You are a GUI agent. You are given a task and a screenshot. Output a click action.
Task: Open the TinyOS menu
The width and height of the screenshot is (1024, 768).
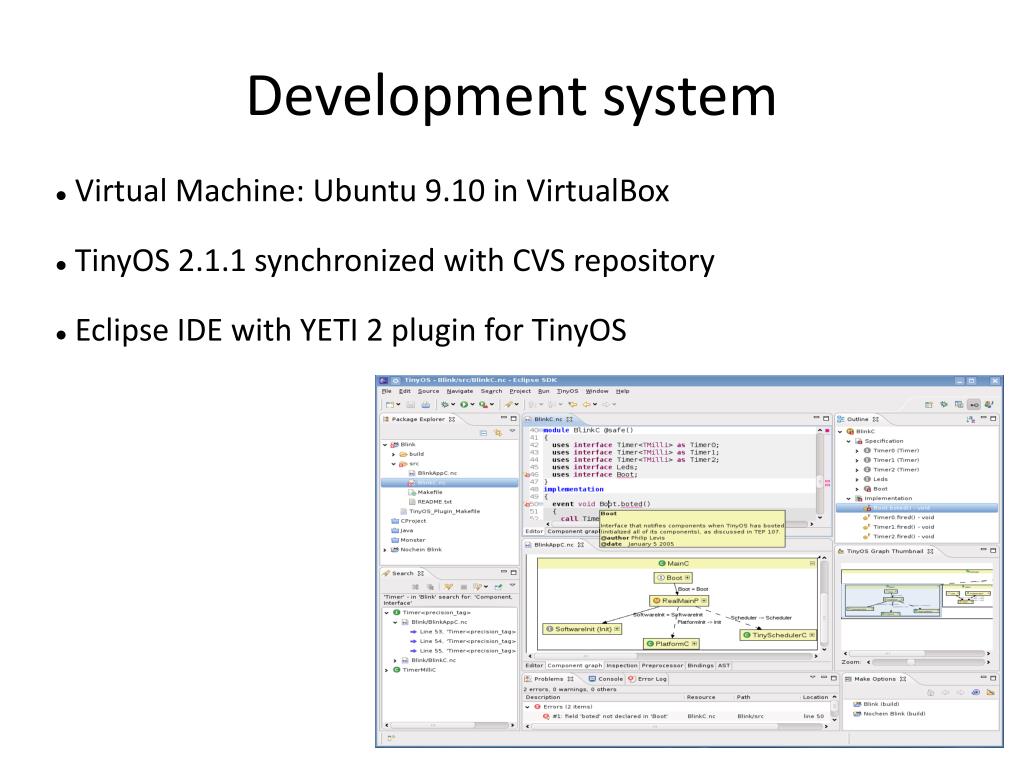click(568, 391)
